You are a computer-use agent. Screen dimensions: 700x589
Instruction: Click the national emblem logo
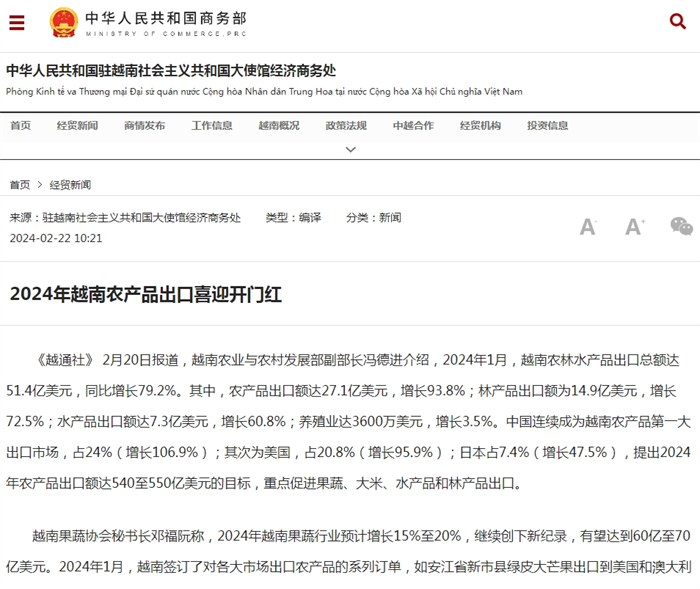pos(63,22)
